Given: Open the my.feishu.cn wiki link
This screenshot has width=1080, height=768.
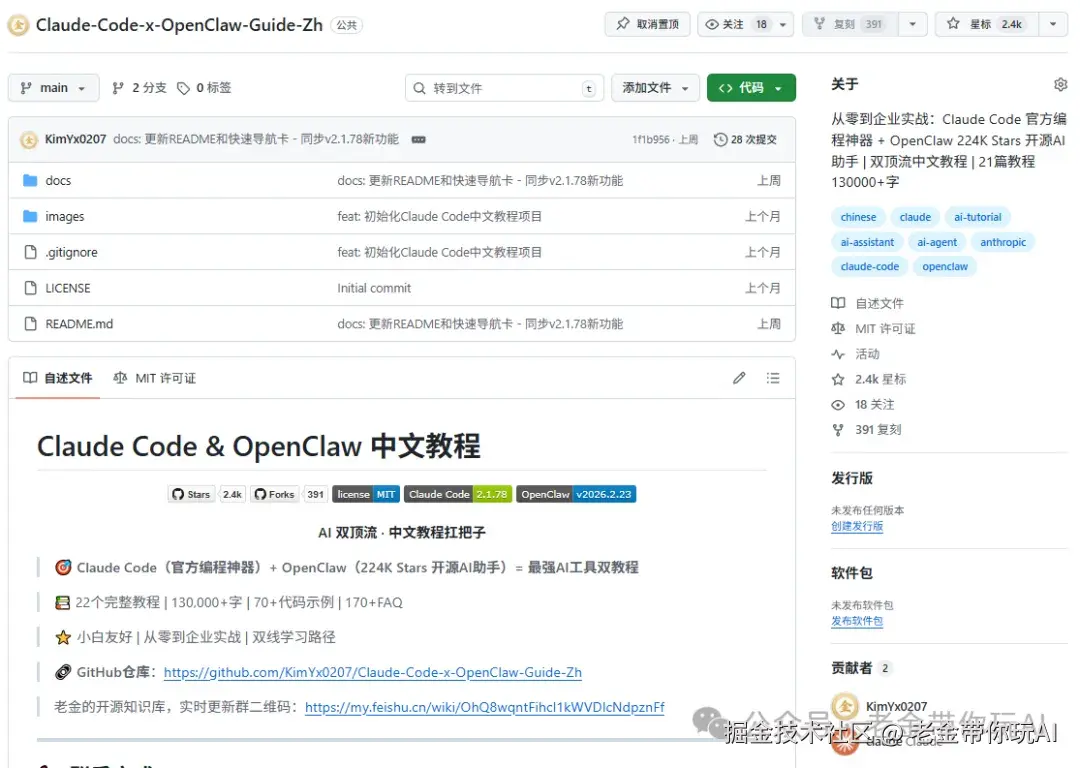Looking at the screenshot, I should click(485, 707).
